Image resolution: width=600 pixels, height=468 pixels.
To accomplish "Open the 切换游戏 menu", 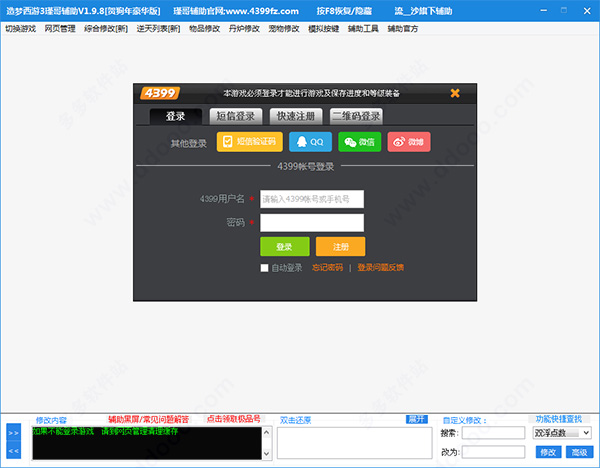I will pyautogui.click(x=21, y=29).
